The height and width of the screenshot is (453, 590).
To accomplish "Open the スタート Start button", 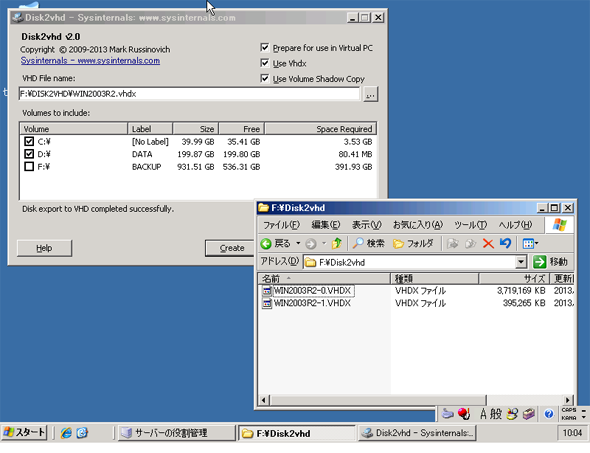I will coord(24,432).
